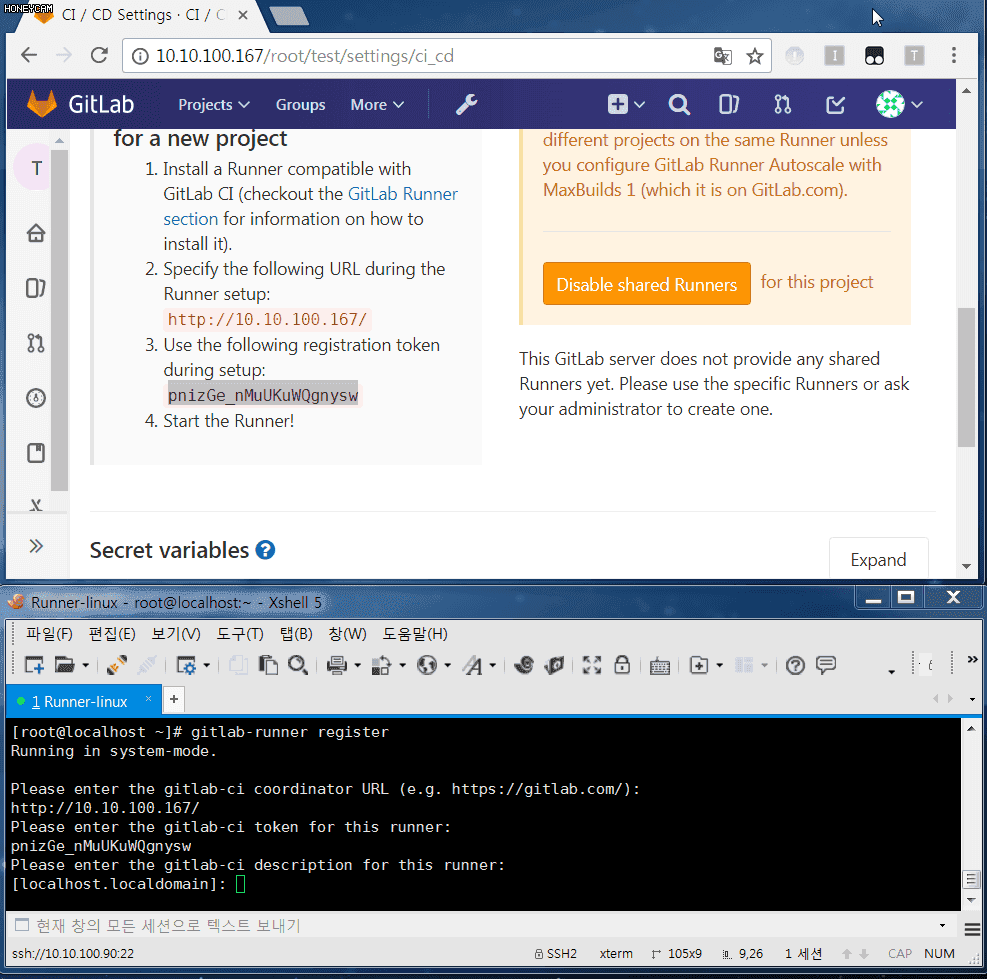Click the browser page vertical scrollbar thumb

966,376
